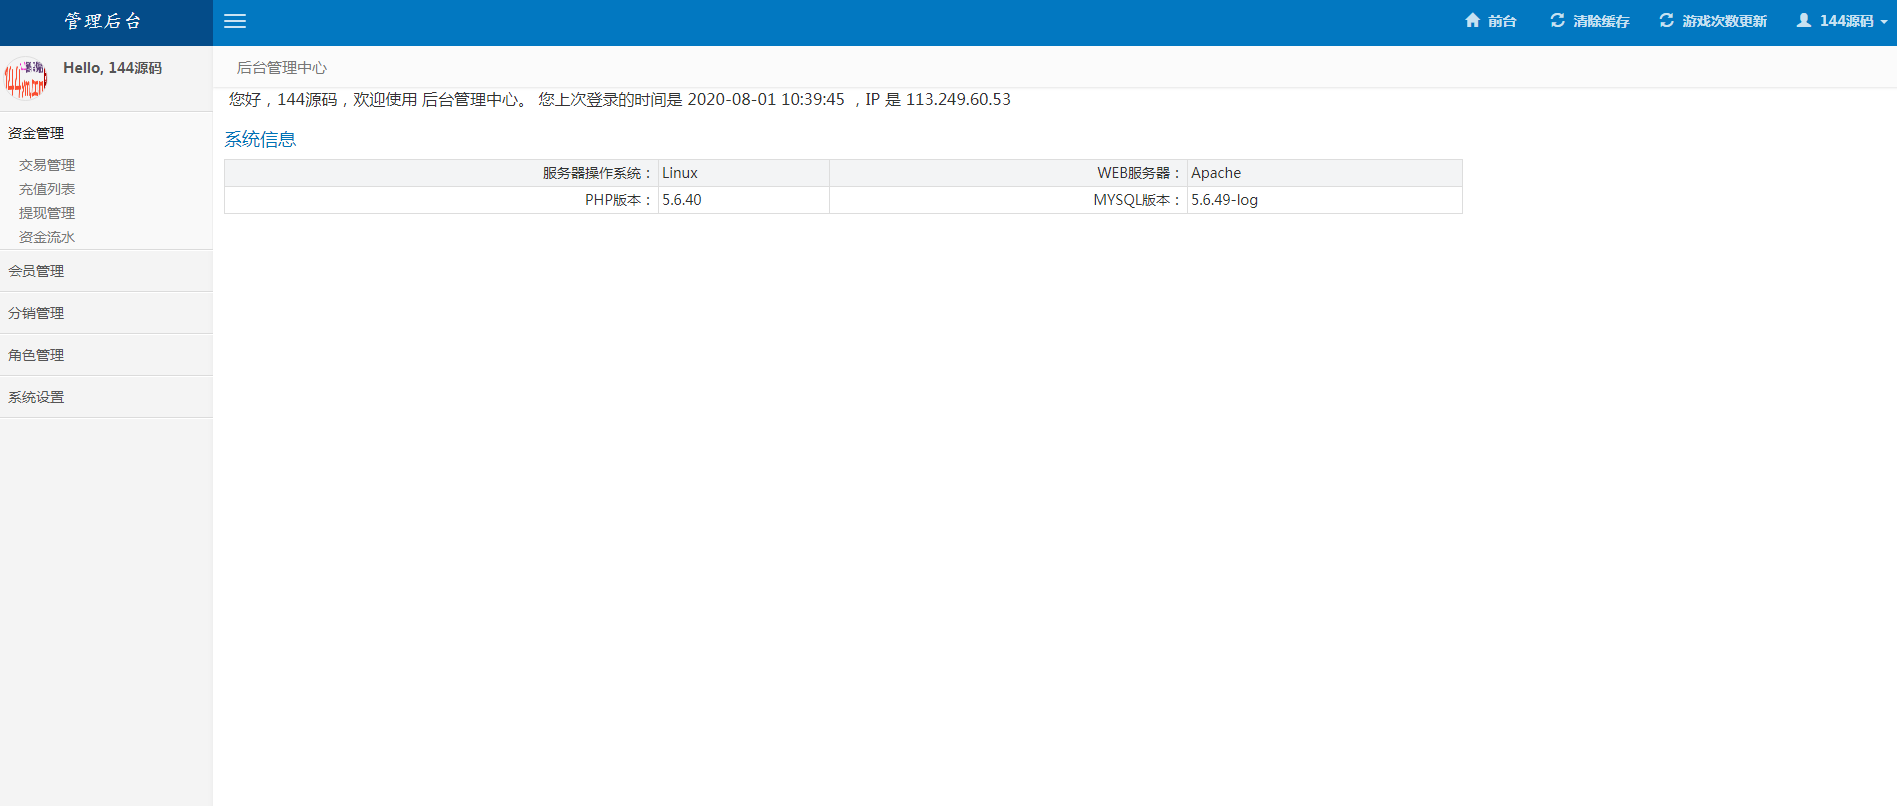
Task: Expand the 系统设置 sidebar section
Action: click(x=106, y=397)
